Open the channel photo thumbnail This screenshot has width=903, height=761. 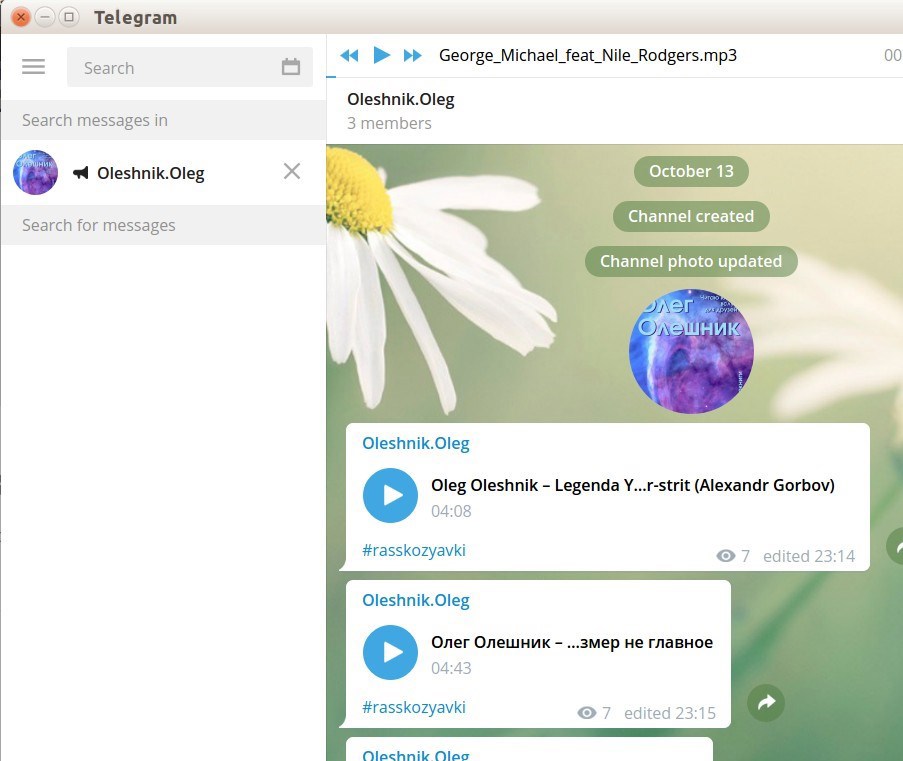(691, 351)
